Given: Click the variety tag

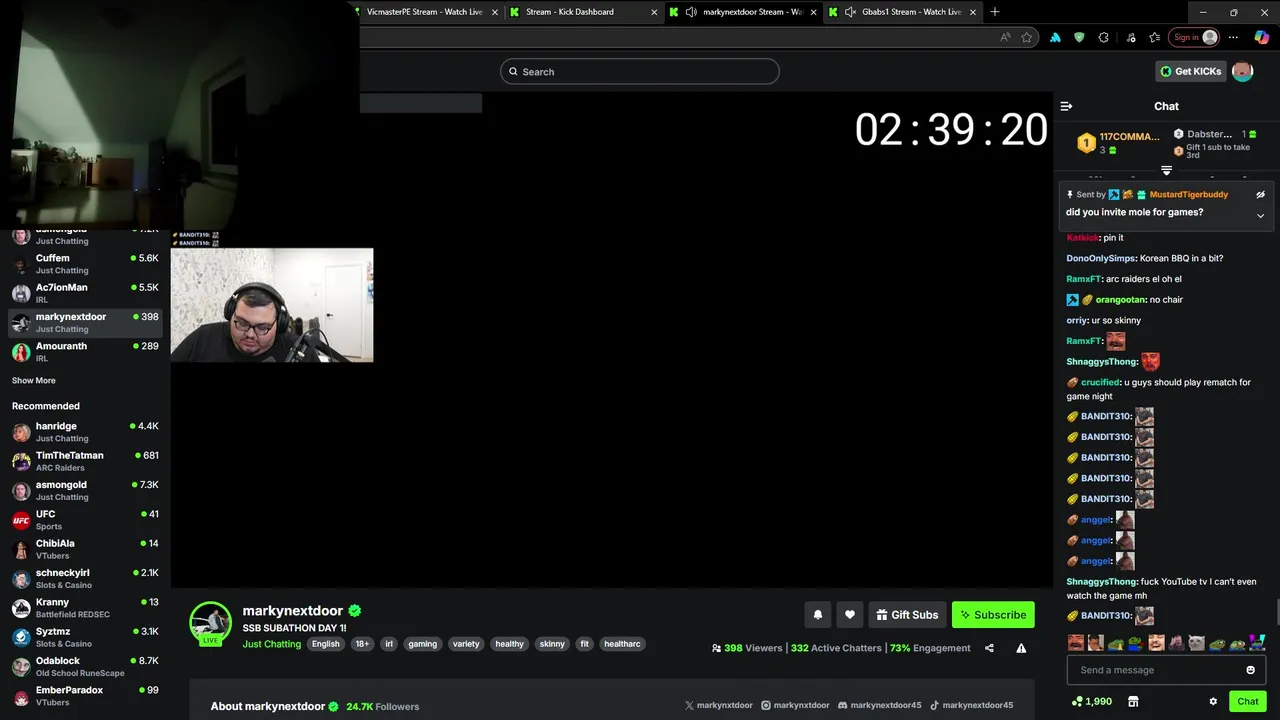Looking at the screenshot, I should coord(466,644).
